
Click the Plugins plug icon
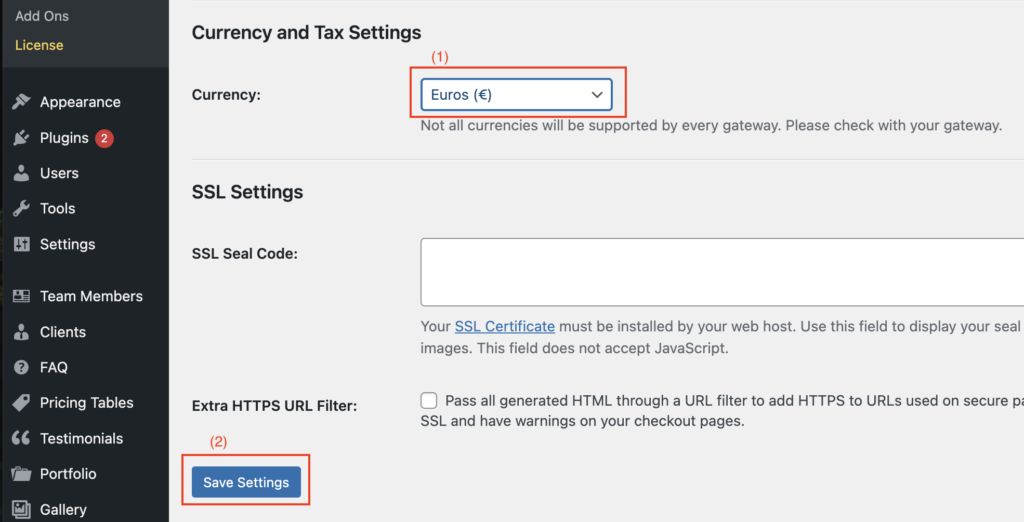pos(21,138)
